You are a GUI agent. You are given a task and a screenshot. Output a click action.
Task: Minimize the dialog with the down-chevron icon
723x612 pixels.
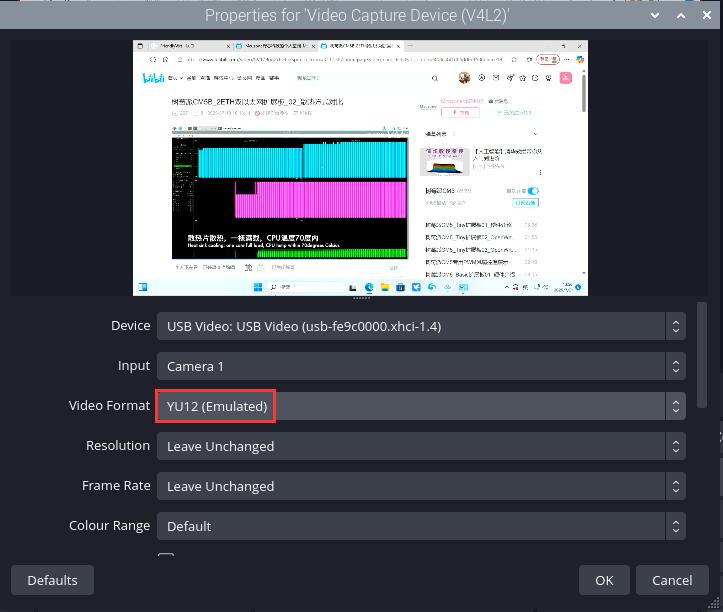pos(655,15)
